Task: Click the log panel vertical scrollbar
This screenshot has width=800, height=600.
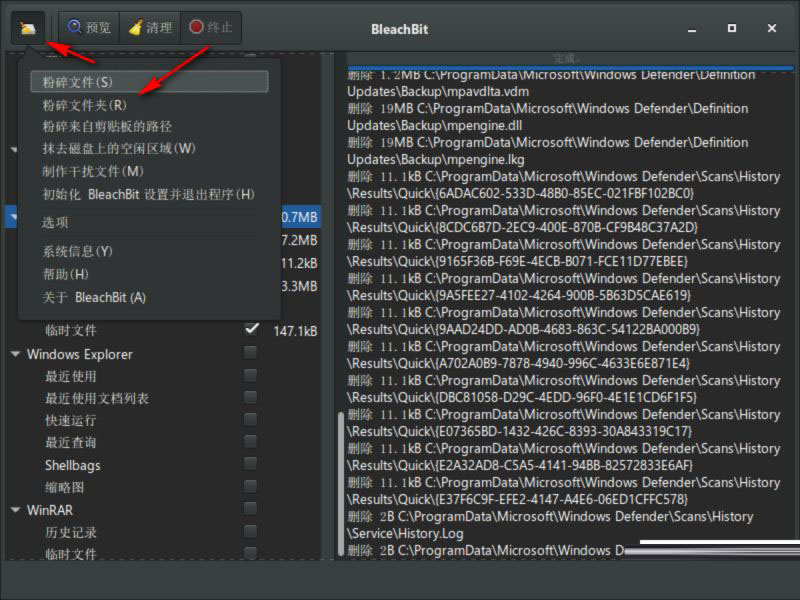Action: [341, 483]
